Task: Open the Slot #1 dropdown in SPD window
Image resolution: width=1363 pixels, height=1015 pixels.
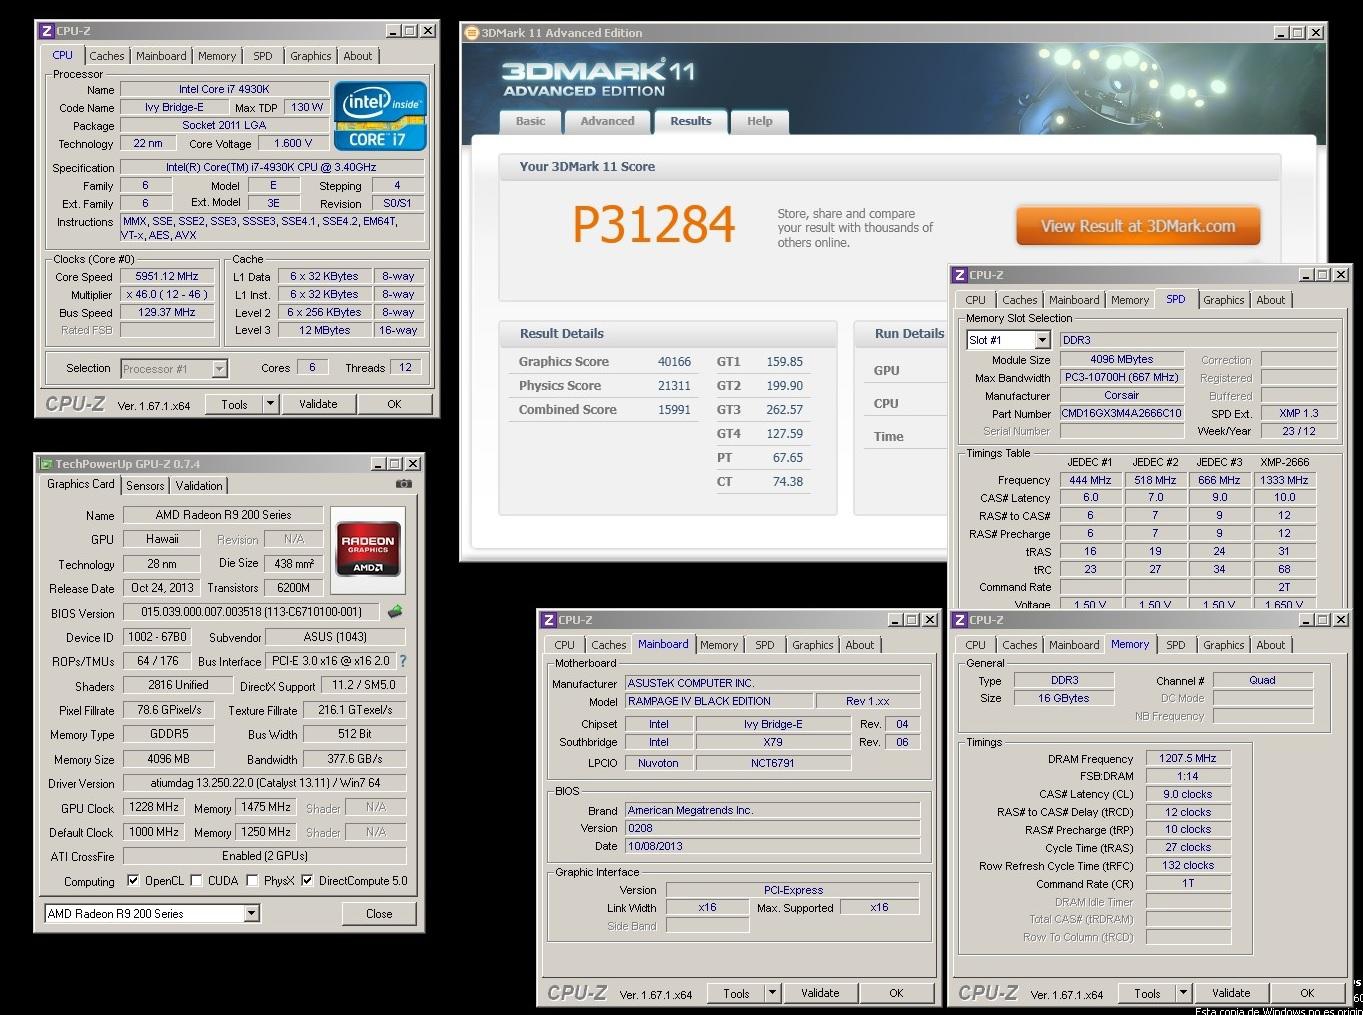Action: [x=1042, y=340]
